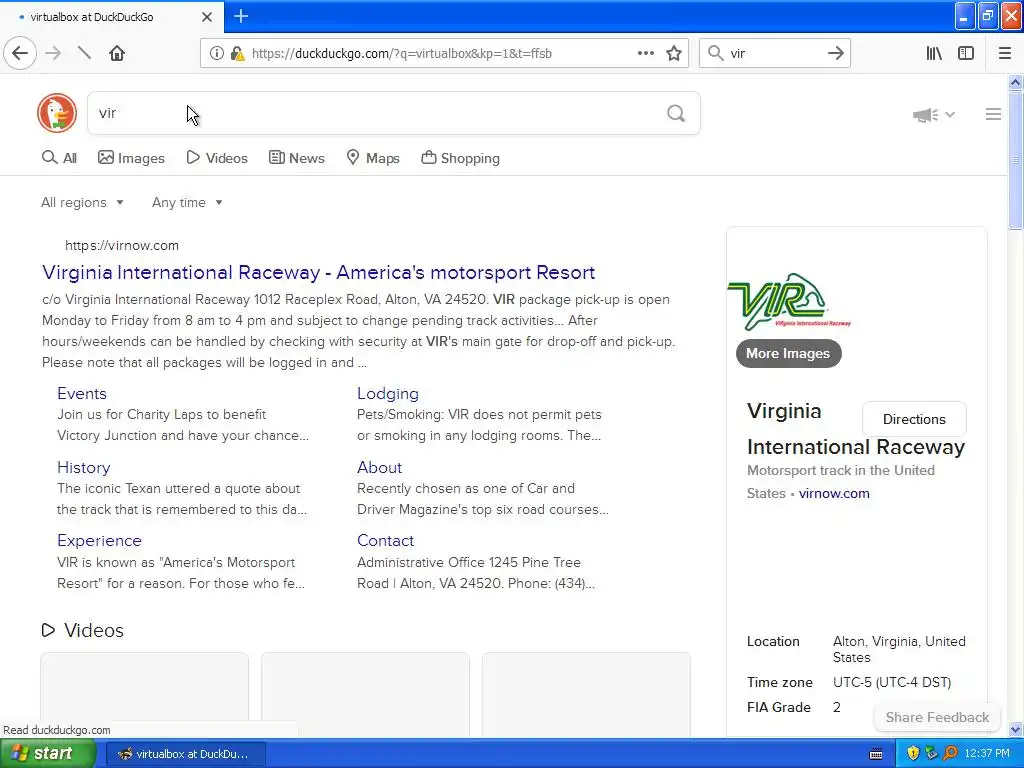Open the Firefox hamburger menu
The image size is (1024, 768).
click(x=1005, y=54)
